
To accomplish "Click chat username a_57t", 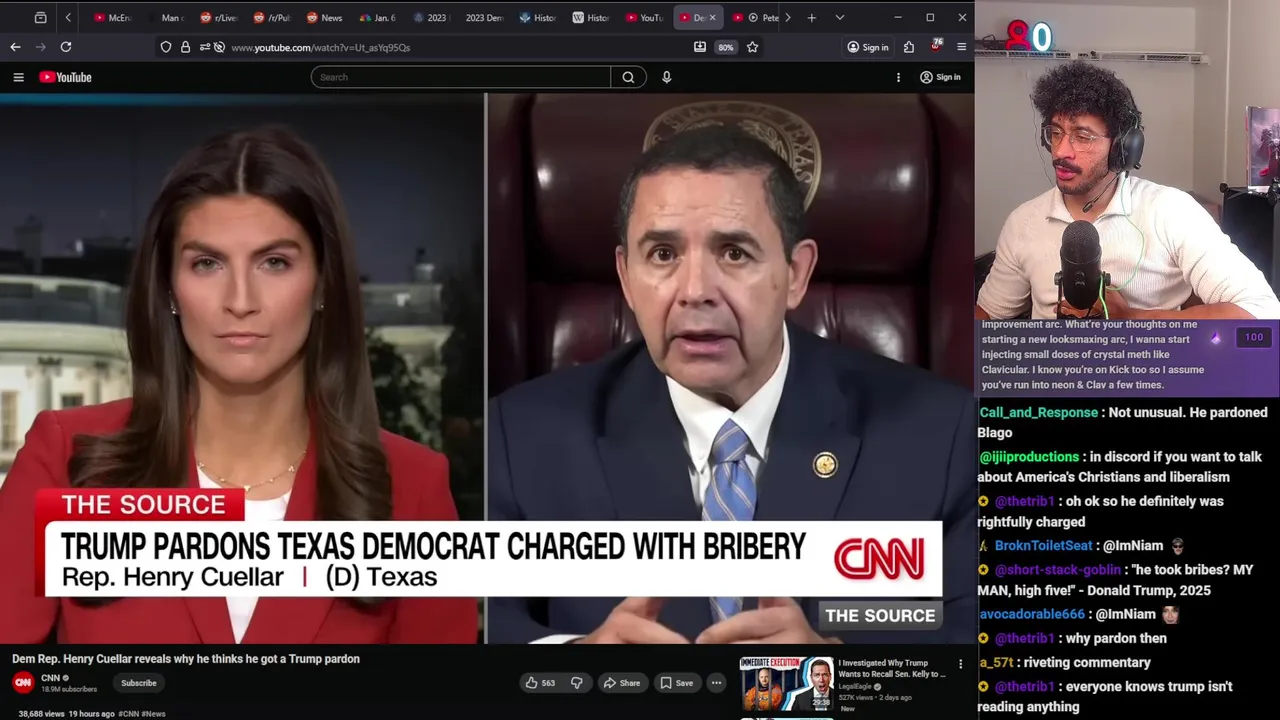I will [995, 662].
